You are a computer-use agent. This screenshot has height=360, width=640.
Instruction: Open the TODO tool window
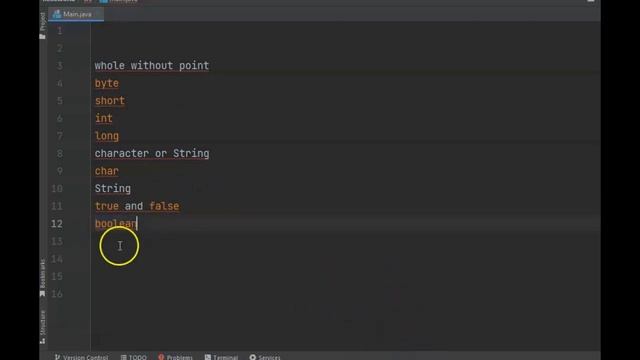[133, 357]
